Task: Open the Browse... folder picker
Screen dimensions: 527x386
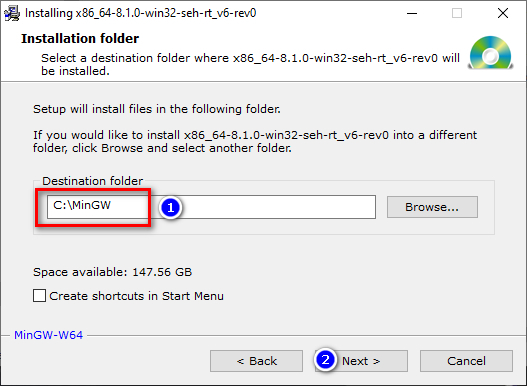Action: [x=432, y=207]
